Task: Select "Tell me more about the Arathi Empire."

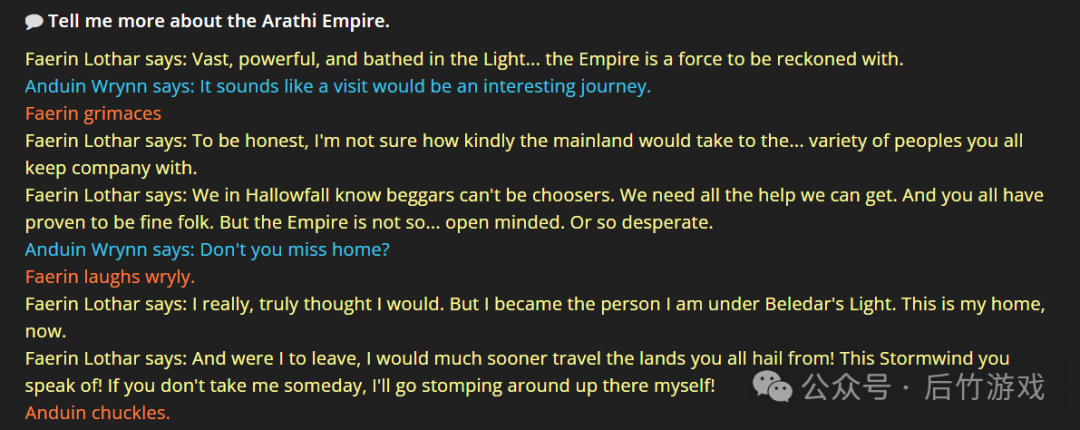Action: pyautogui.click(x=218, y=21)
